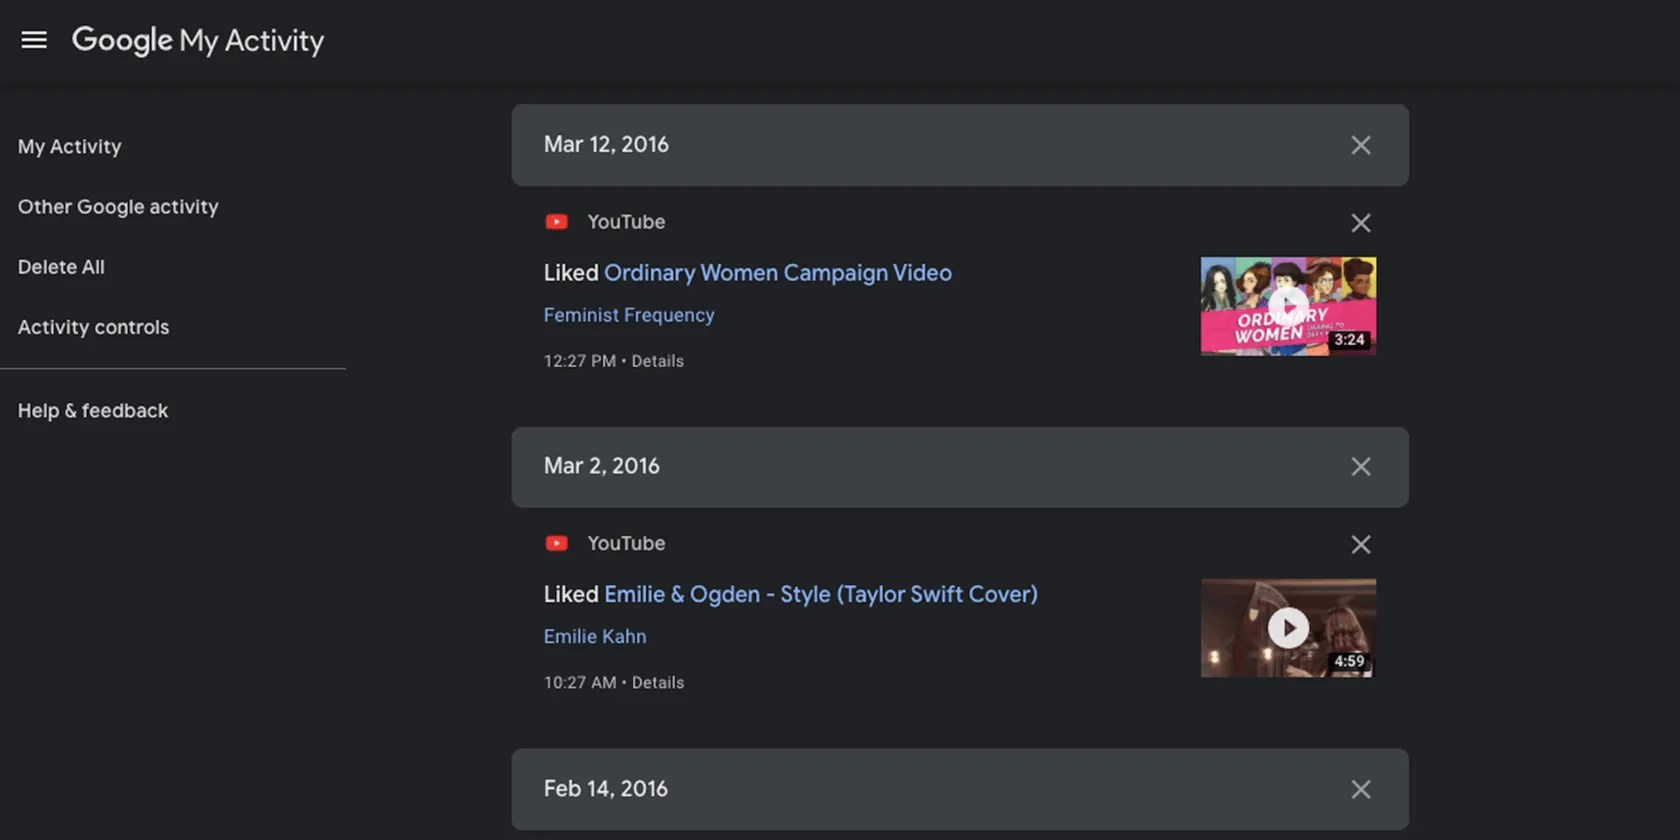The width and height of the screenshot is (1680, 840).
Task: Choose Delete All in sidebar
Action: (61, 267)
